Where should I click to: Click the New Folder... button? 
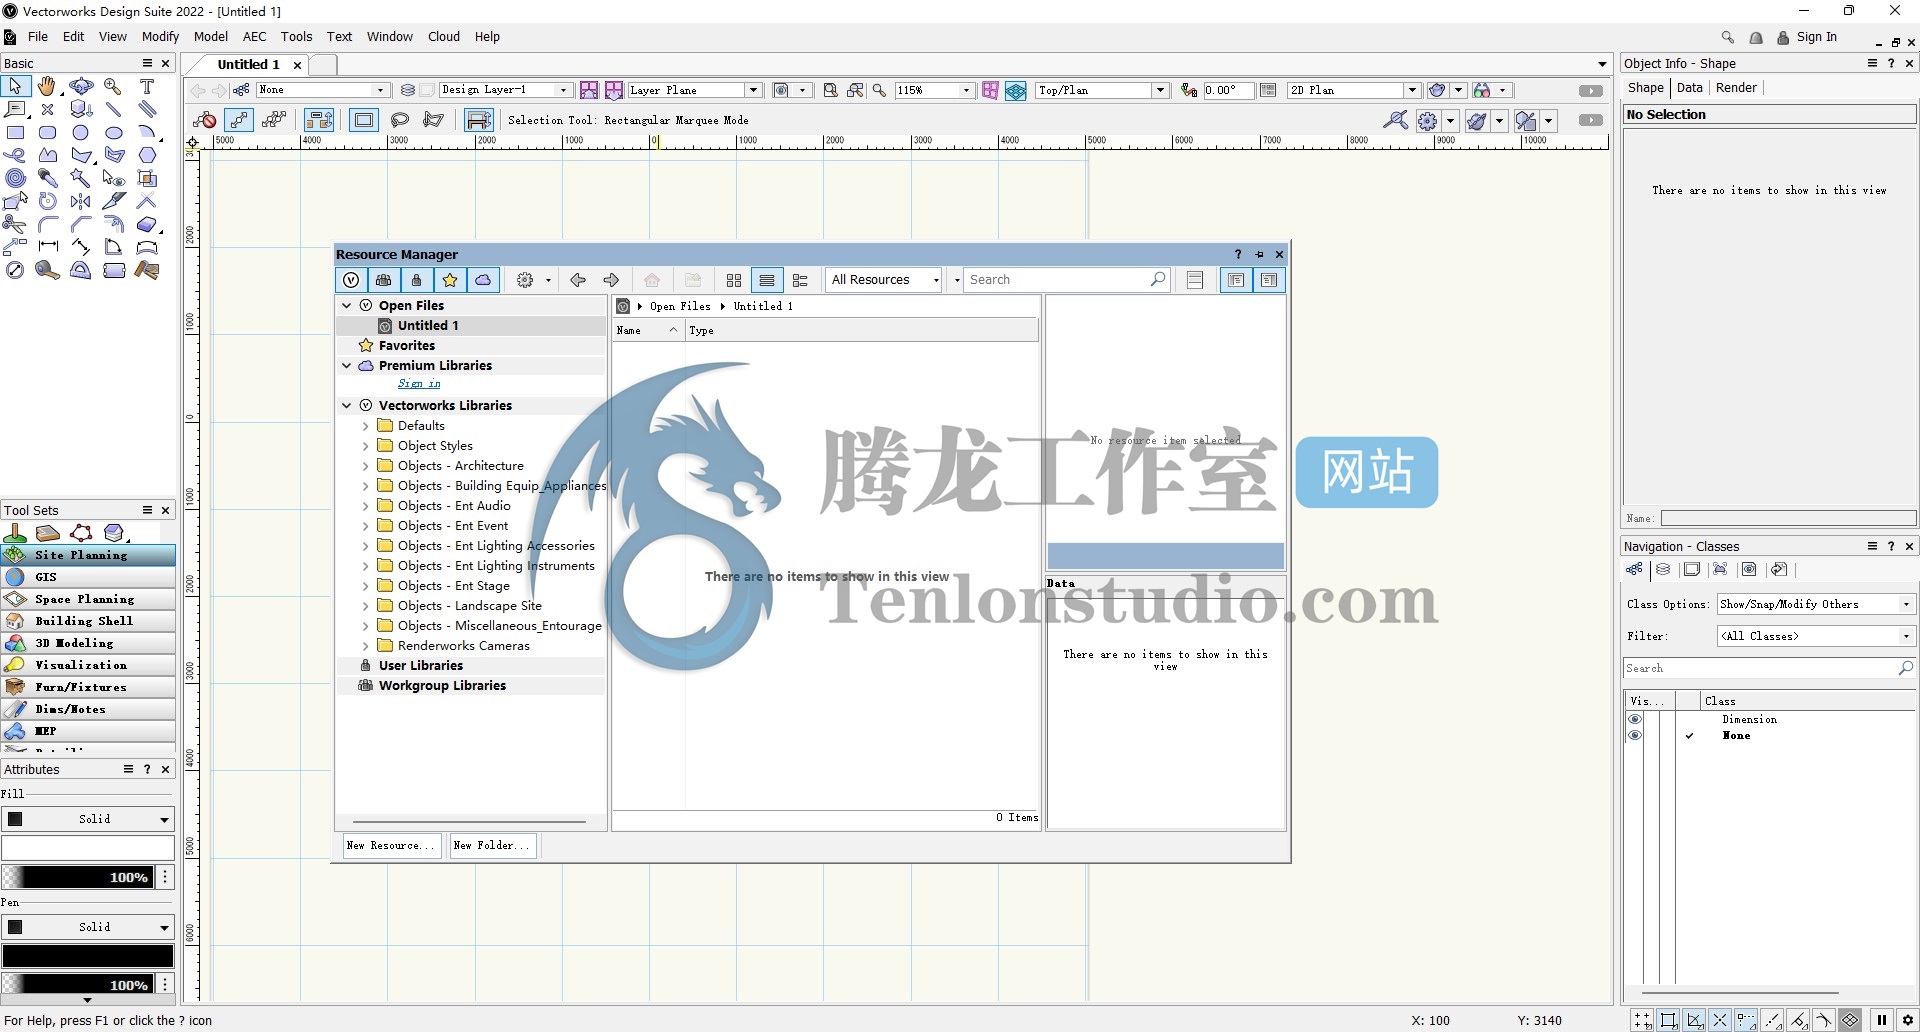click(492, 846)
